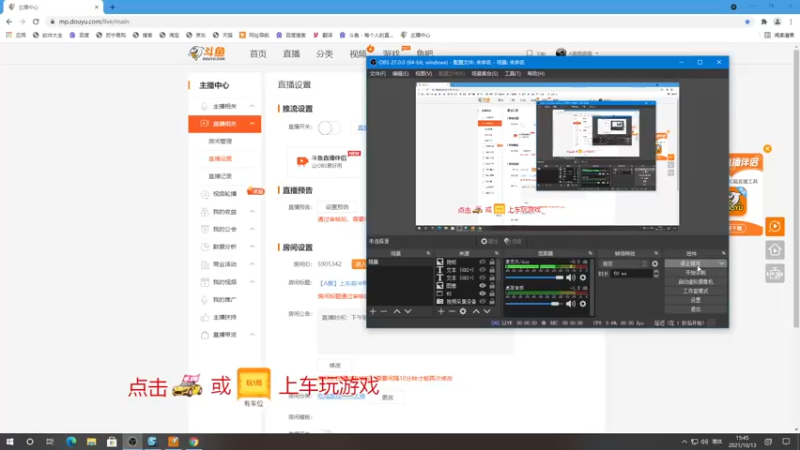Screen dimensions: 800x450
Task: Mute the 桌面音频 speaker icon
Action: click(570, 304)
